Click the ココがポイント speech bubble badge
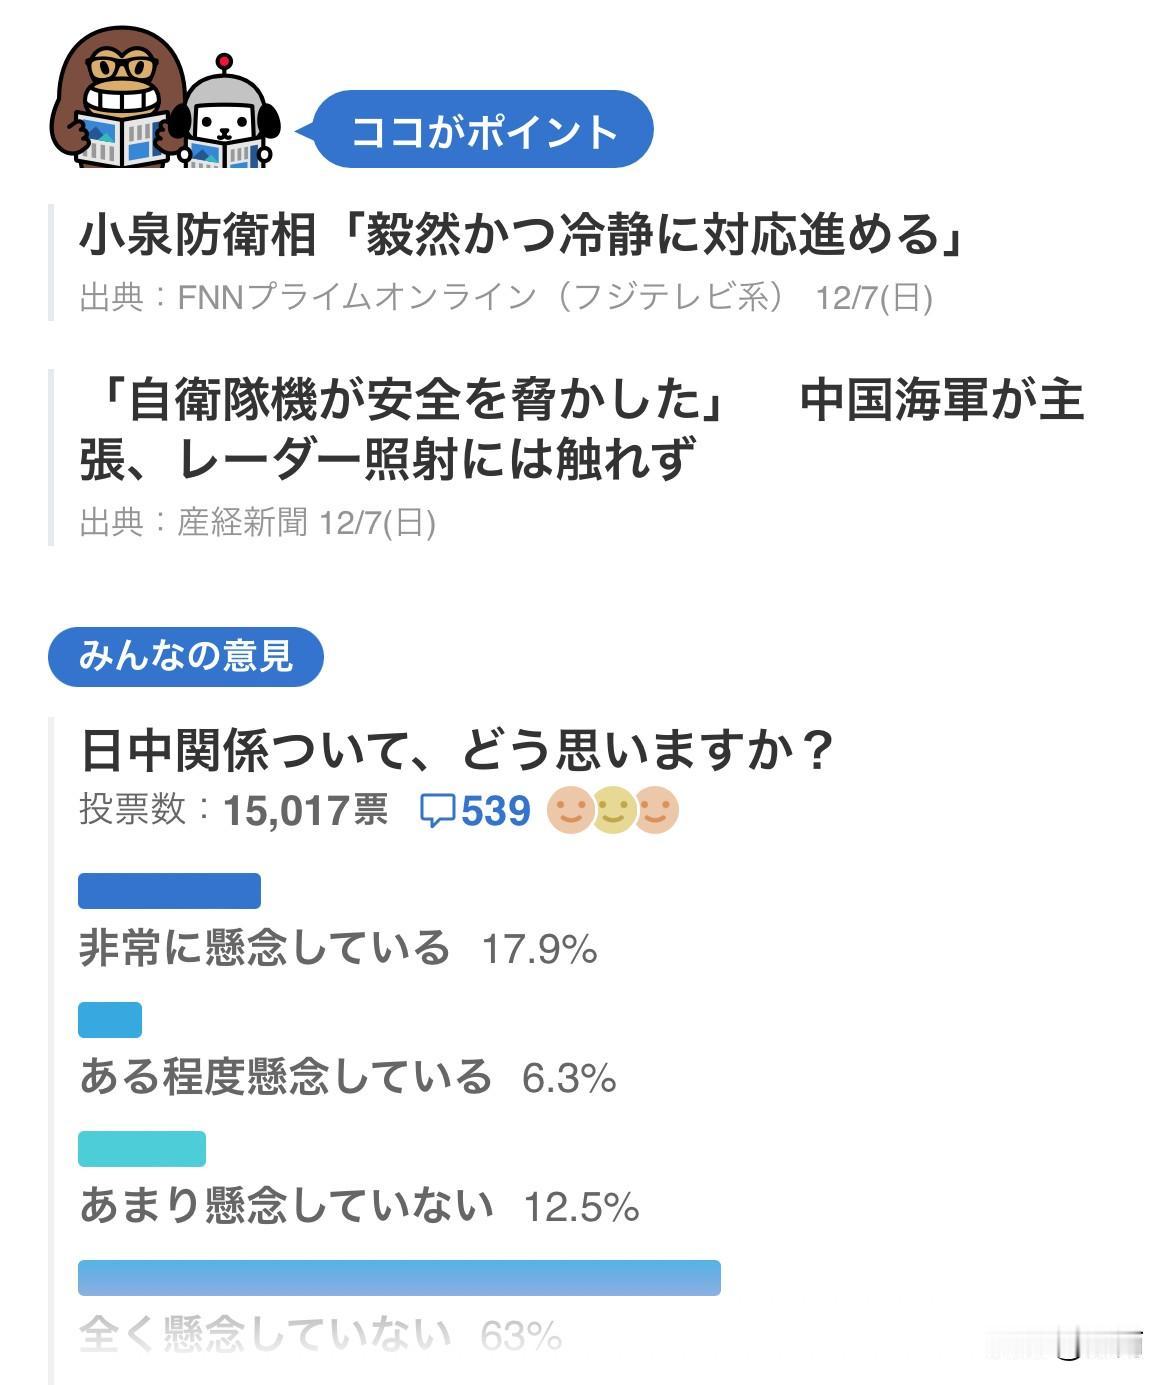Image resolution: width=1170 pixels, height=1385 pixels. [x=485, y=128]
